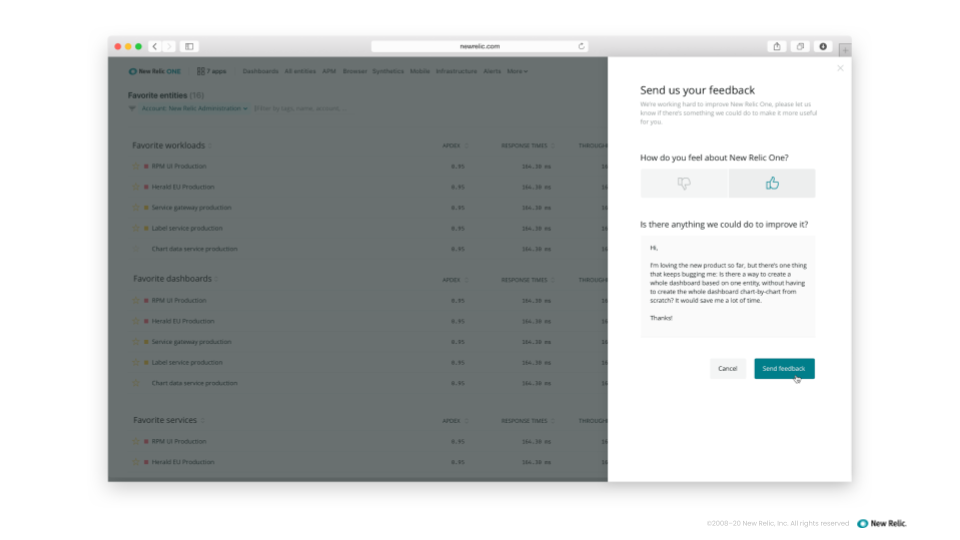Close the feedback panel with X
The height and width of the screenshot is (540, 960).
coord(840,68)
